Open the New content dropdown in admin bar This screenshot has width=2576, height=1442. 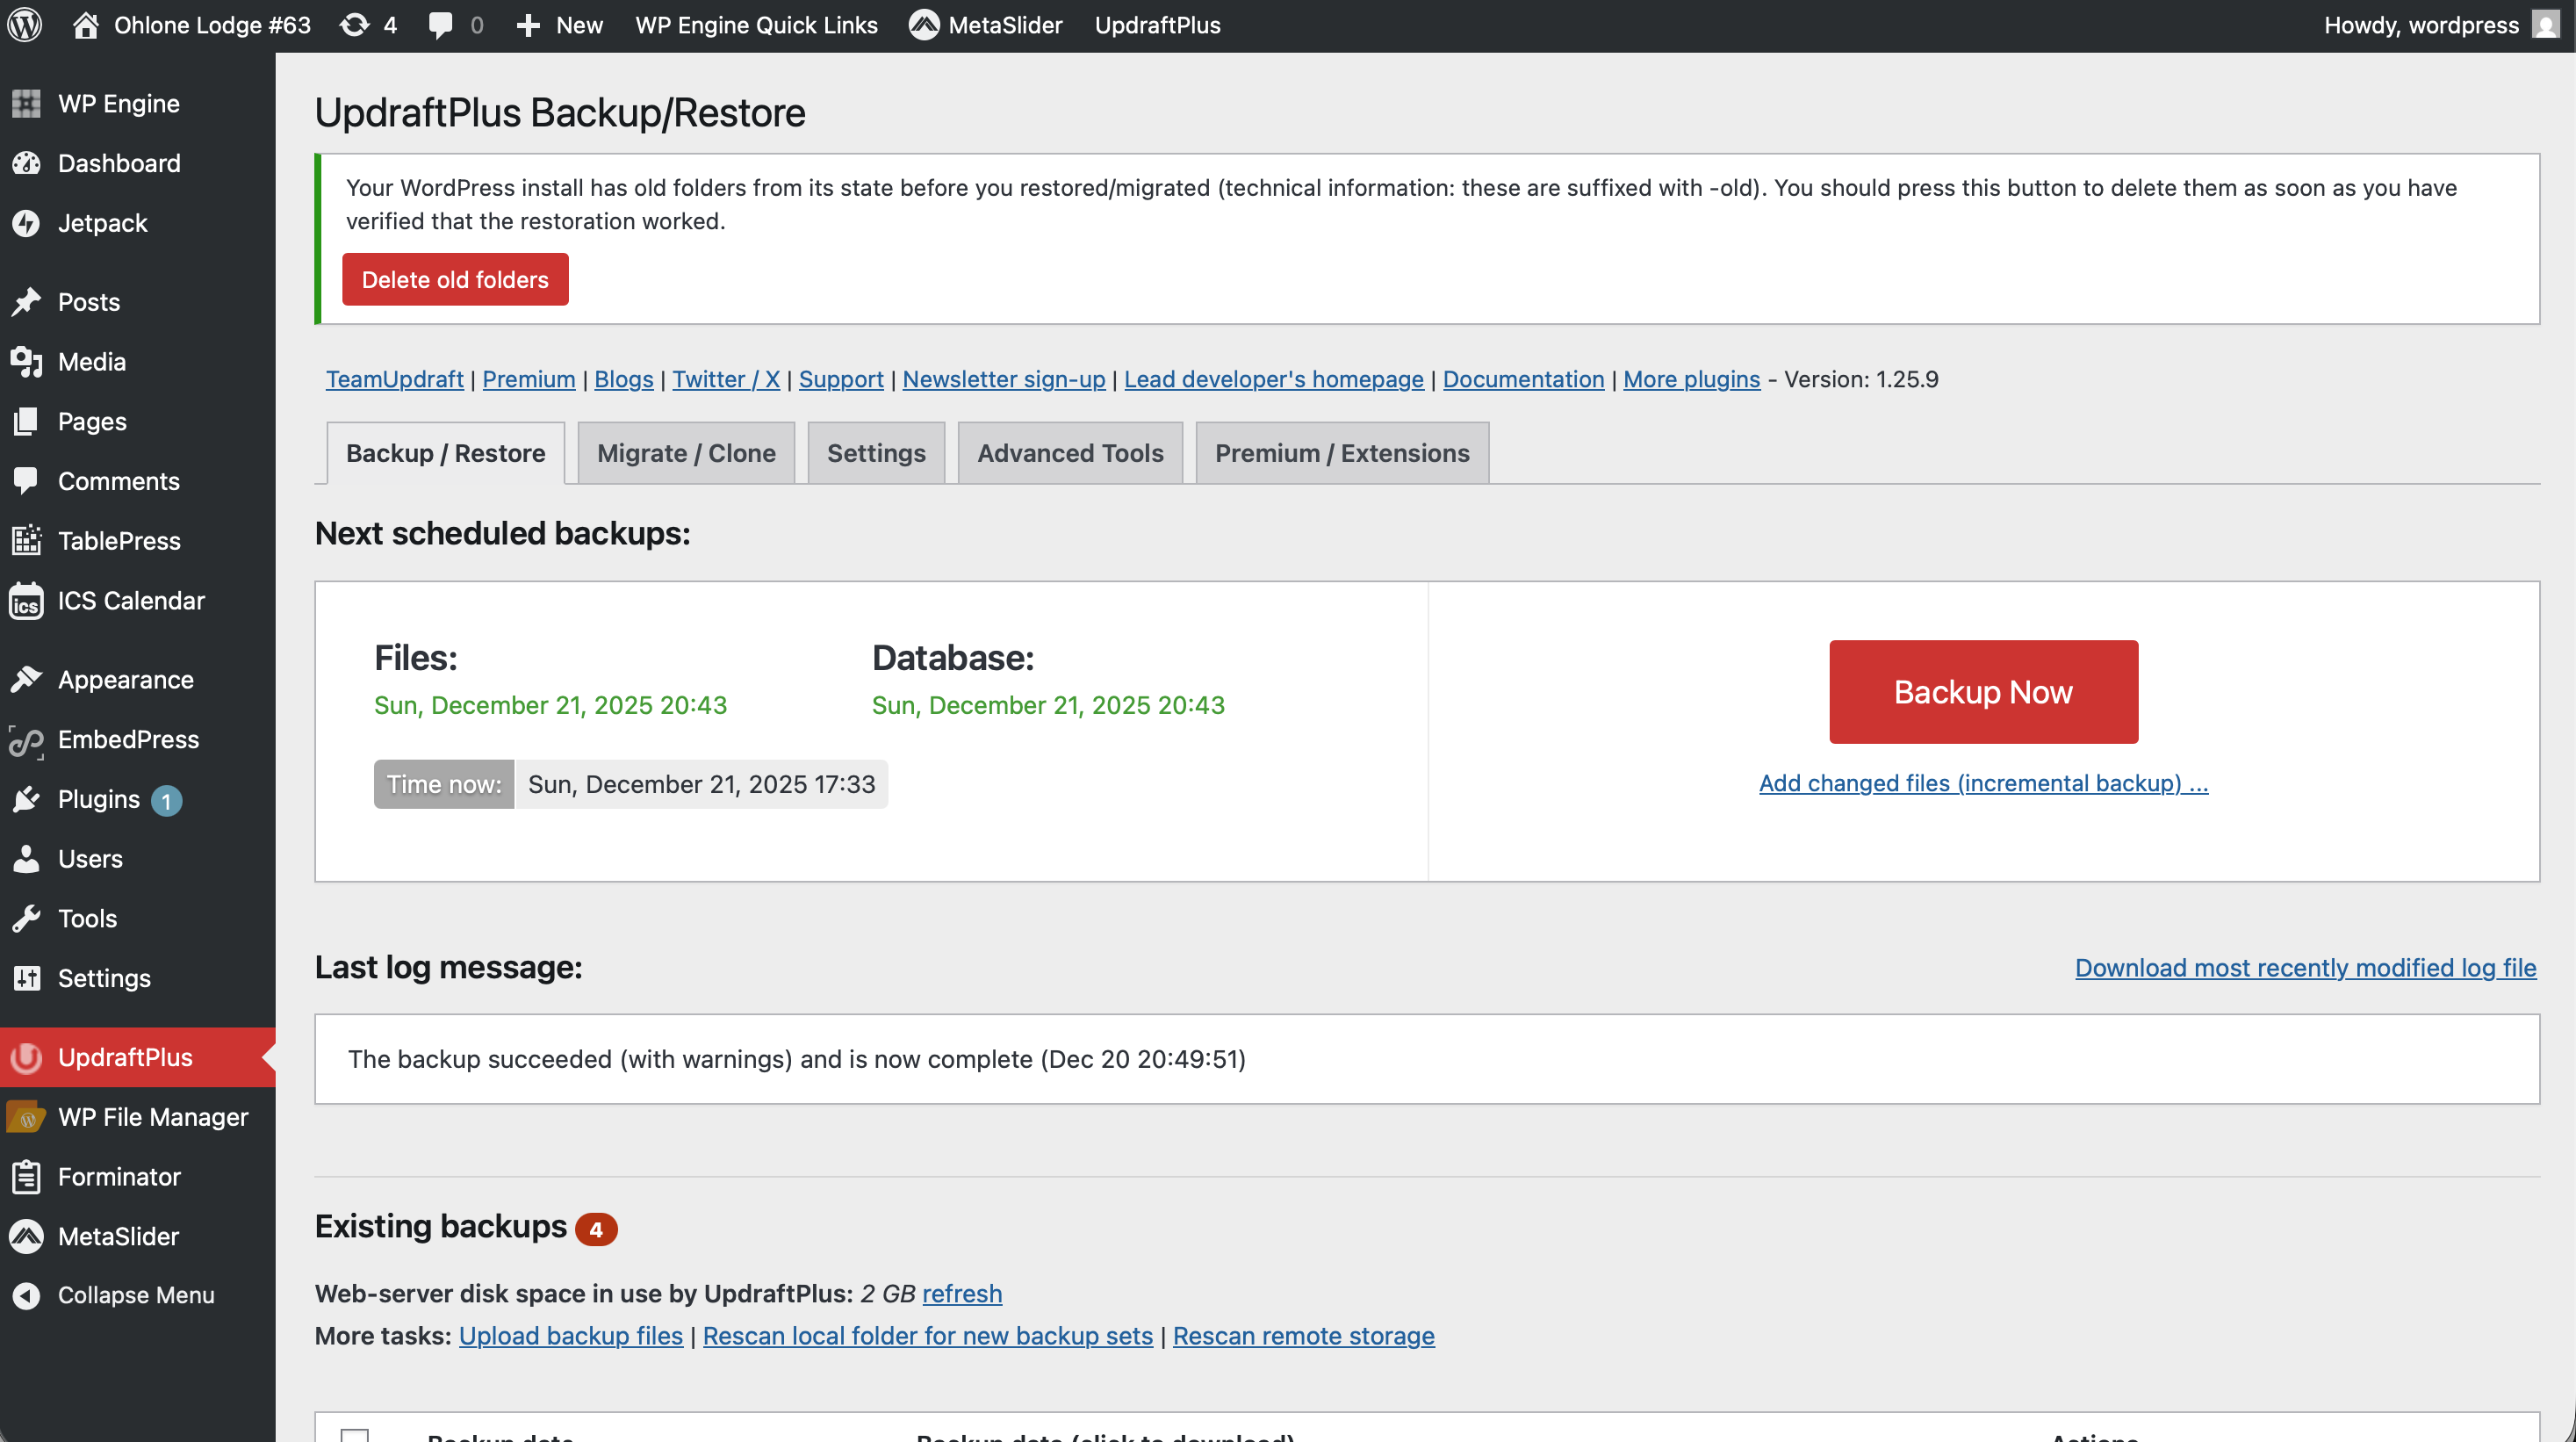[x=560, y=25]
